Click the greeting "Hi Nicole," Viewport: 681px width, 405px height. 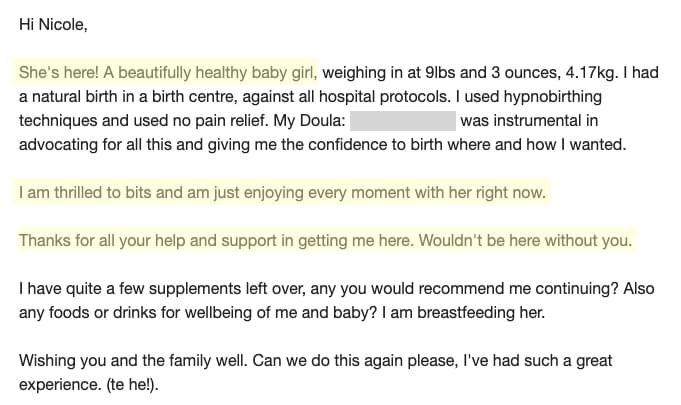[x=53, y=25]
